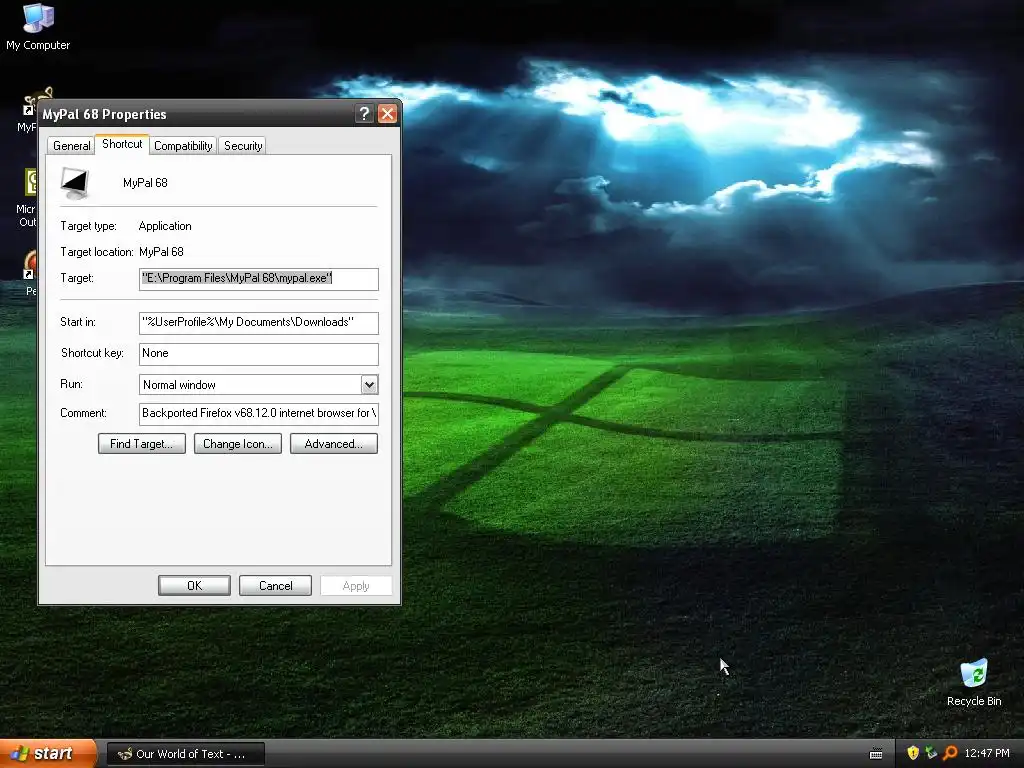Image resolution: width=1024 pixels, height=768 pixels.
Task: Select the Shortcut tab
Action: point(122,144)
